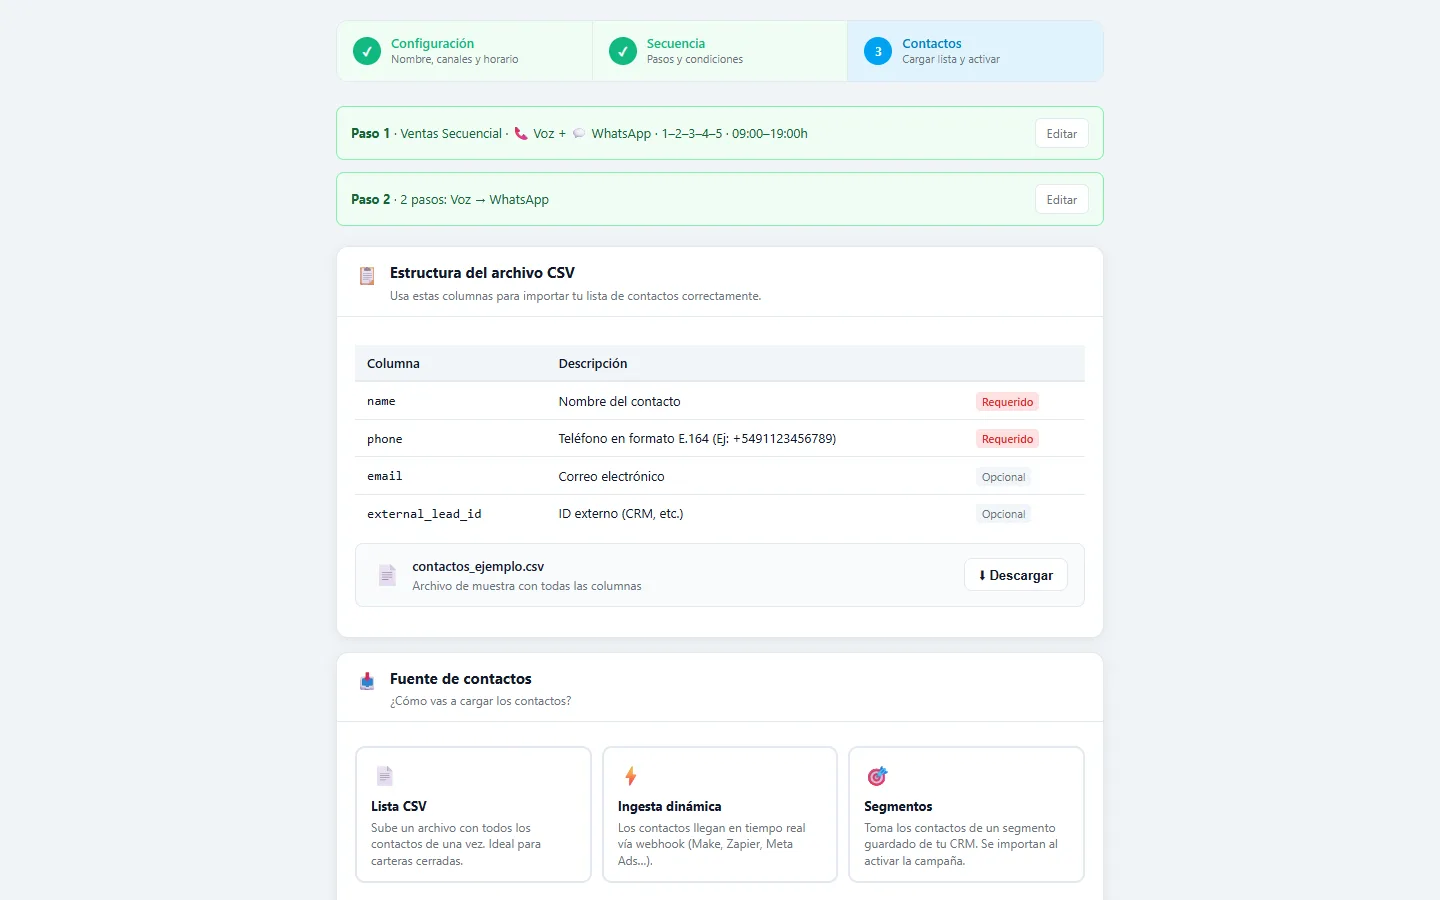The image size is (1440, 900).
Task: Click the Opcional badge for external_lead_id
Action: coord(1003,514)
